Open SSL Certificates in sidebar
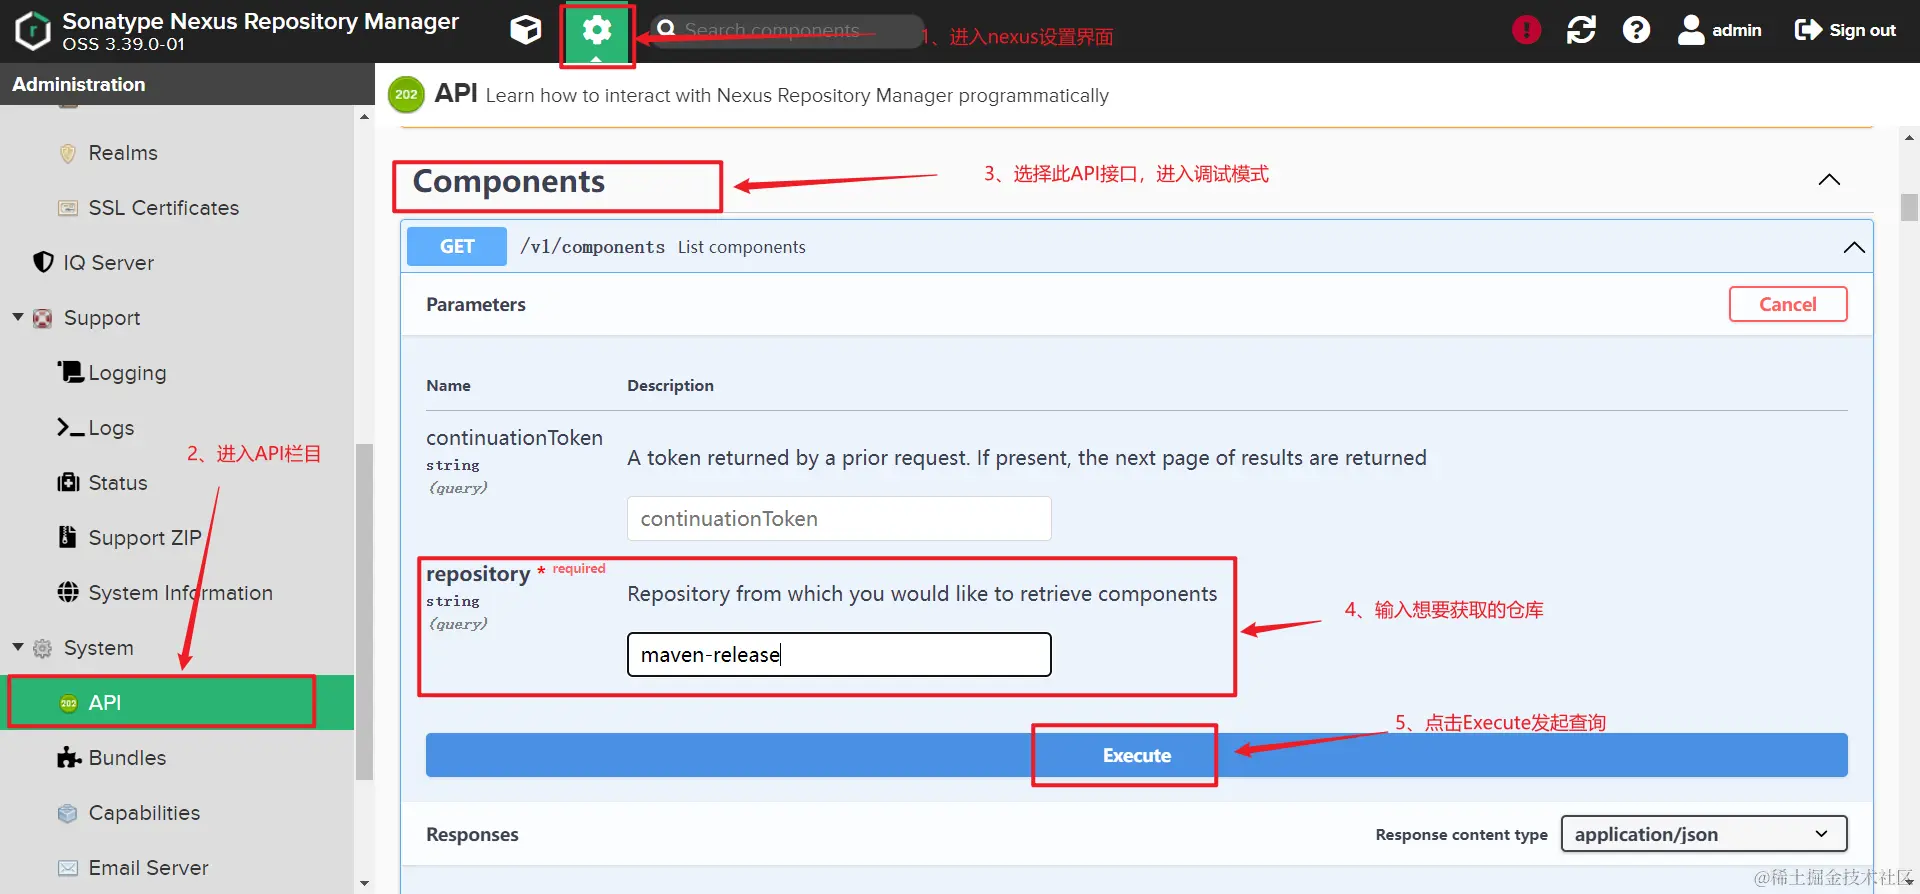This screenshot has height=894, width=1920. click(164, 208)
